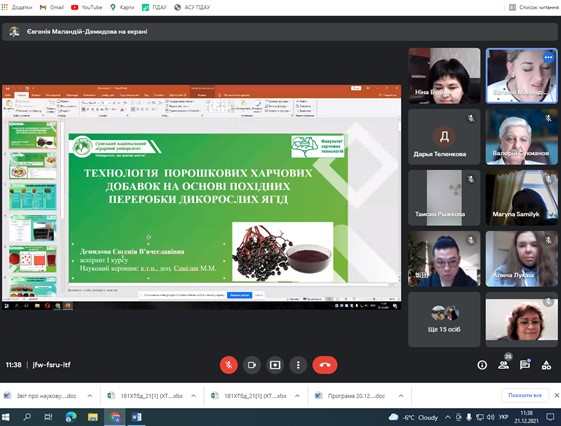Viewport: 561px width, 426px height.
Task: Click blue options dots on Євгенія's tile
Action: (548, 57)
